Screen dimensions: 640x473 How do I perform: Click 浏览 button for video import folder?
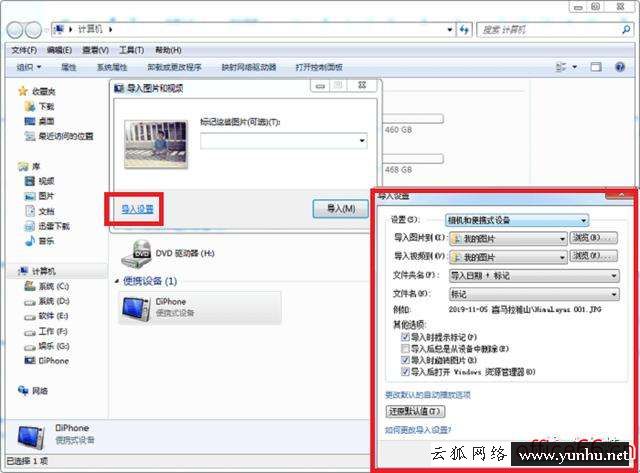(593, 256)
